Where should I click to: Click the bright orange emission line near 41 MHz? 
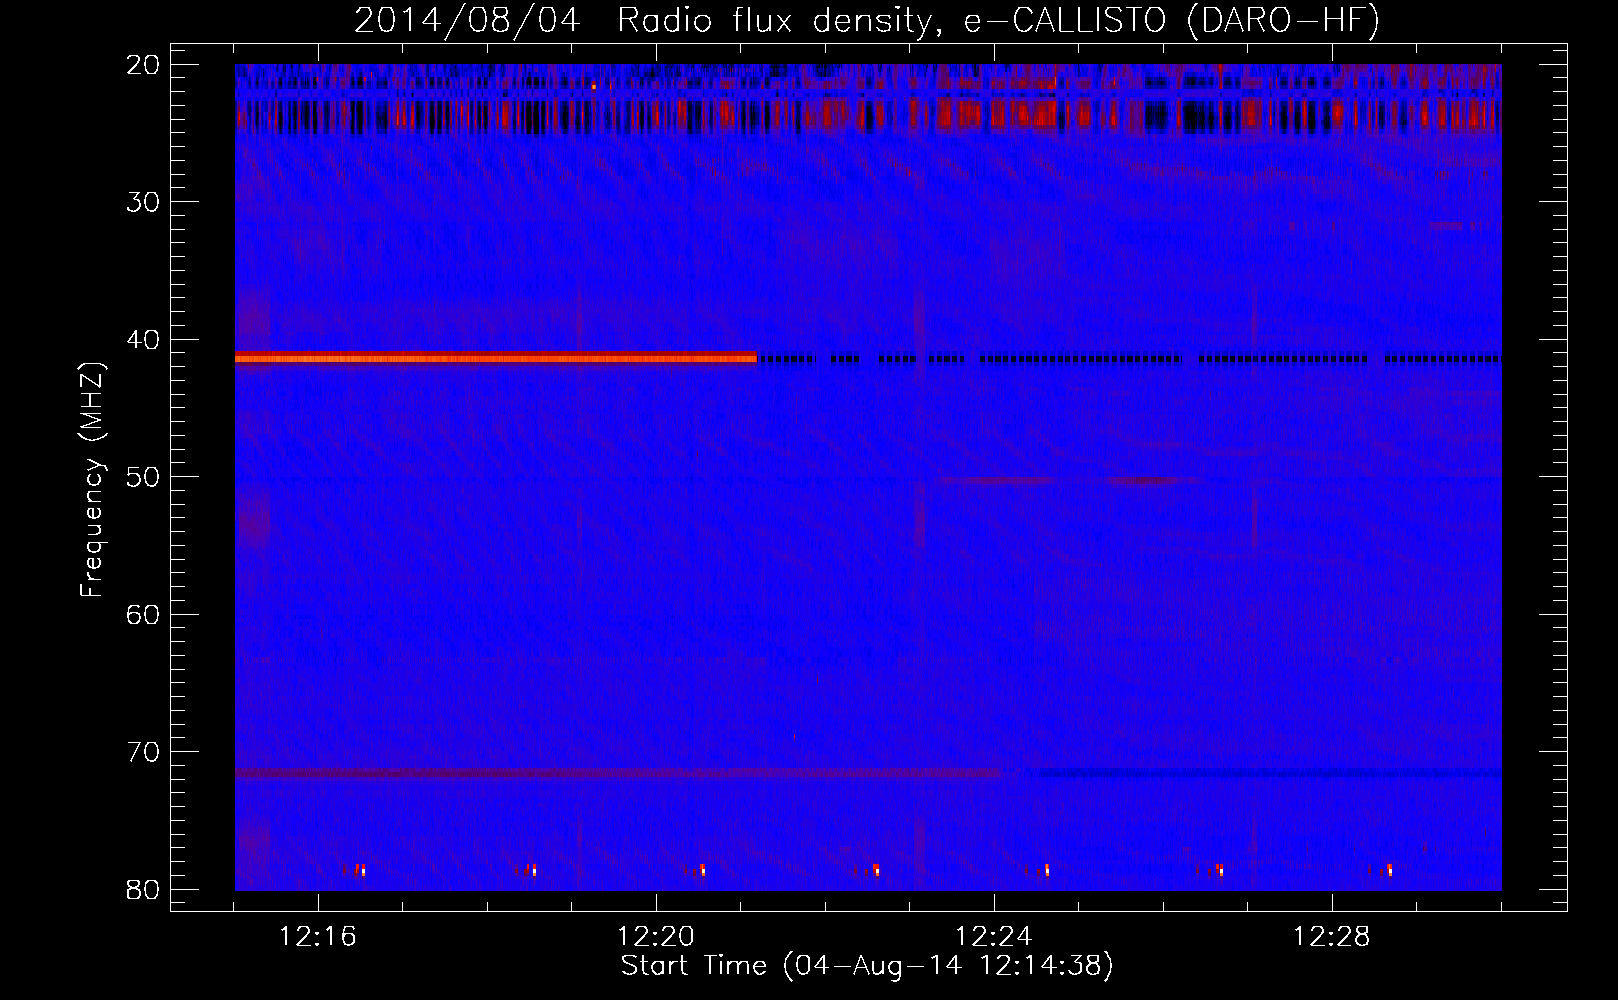[x=496, y=358]
